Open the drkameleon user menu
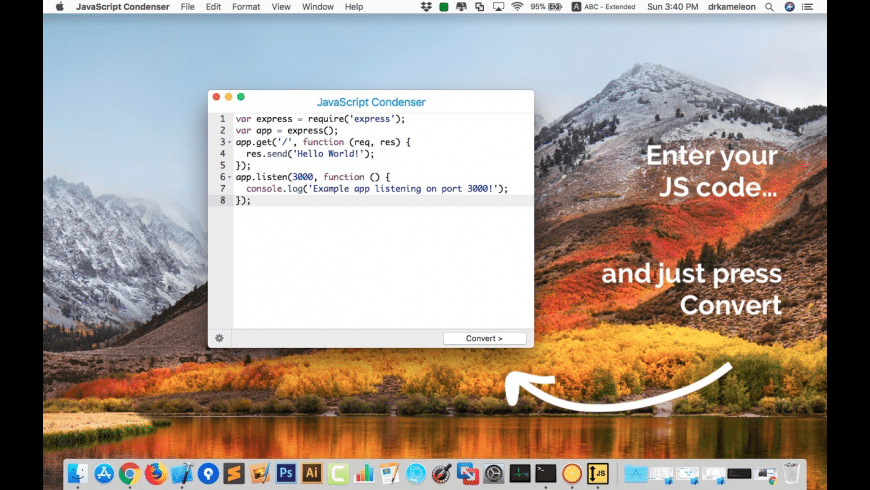870x490 pixels. point(731,7)
